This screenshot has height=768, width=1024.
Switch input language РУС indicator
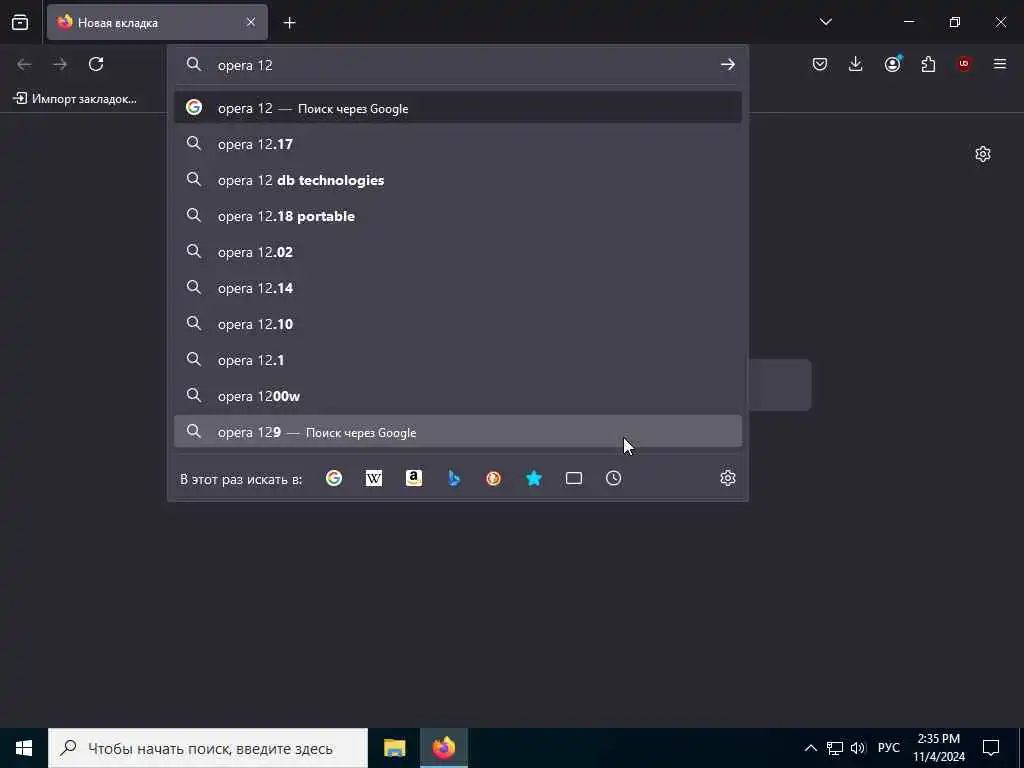point(888,748)
